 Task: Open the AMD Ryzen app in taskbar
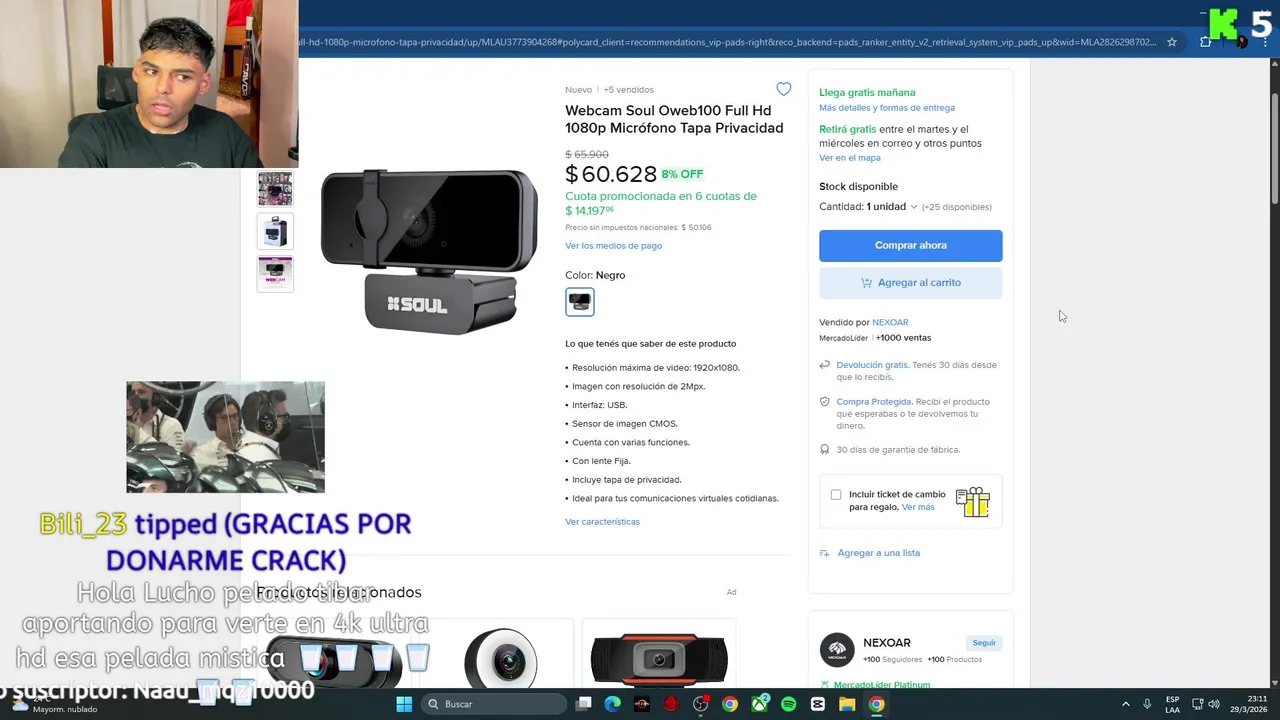(x=642, y=704)
